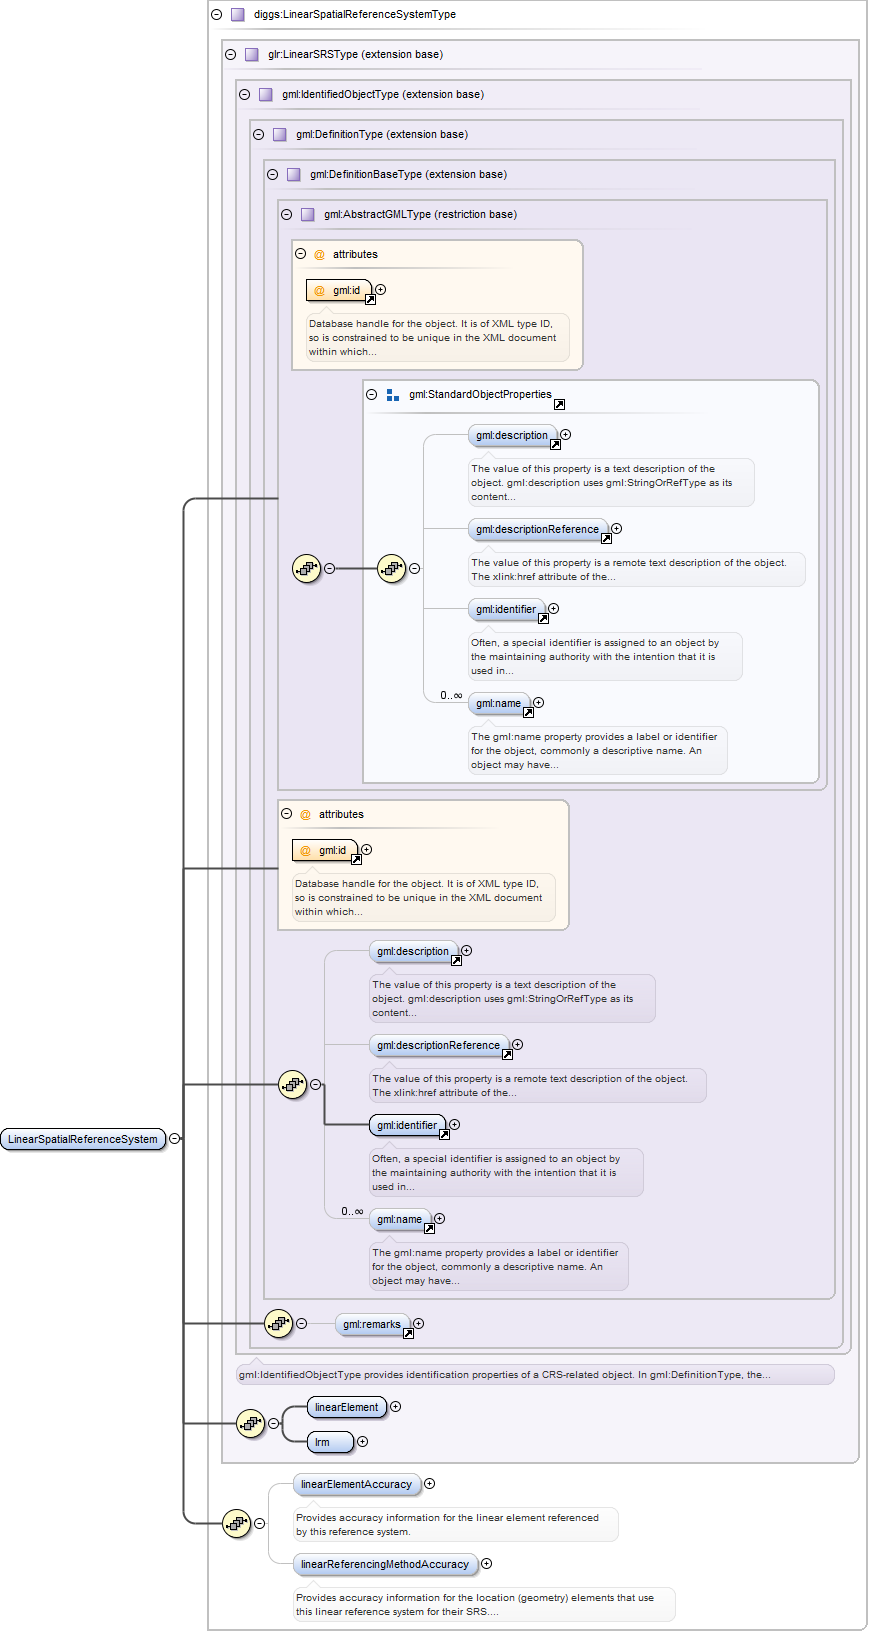Select the gml:remarks element box
The height and width of the screenshot is (1632, 869).
371,1325
